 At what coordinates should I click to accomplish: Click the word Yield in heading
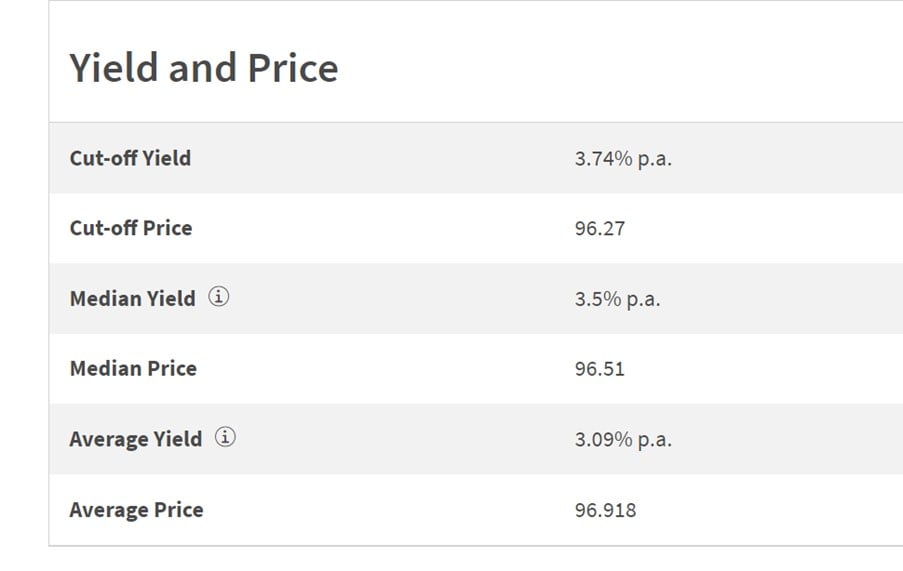pyautogui.click(x=113, y=68)
